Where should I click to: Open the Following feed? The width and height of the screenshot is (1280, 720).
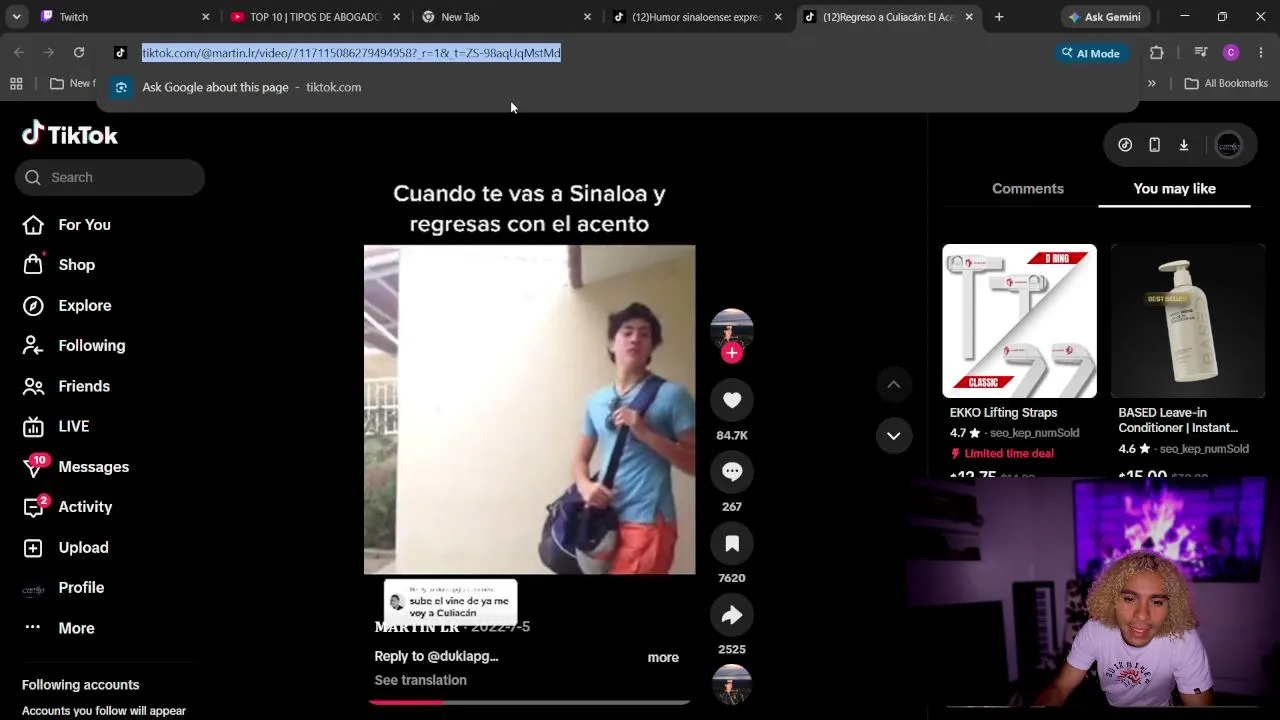[74, 346]
